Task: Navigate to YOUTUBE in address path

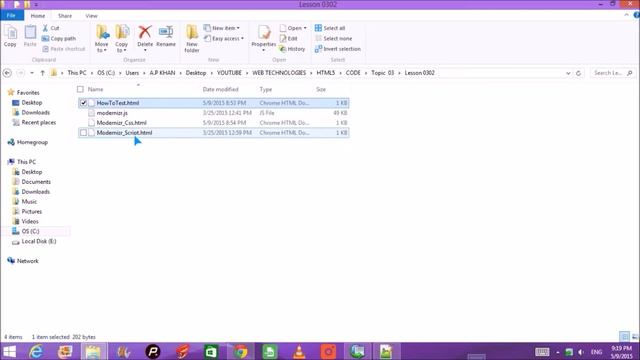Action: (x=229, y=73)
